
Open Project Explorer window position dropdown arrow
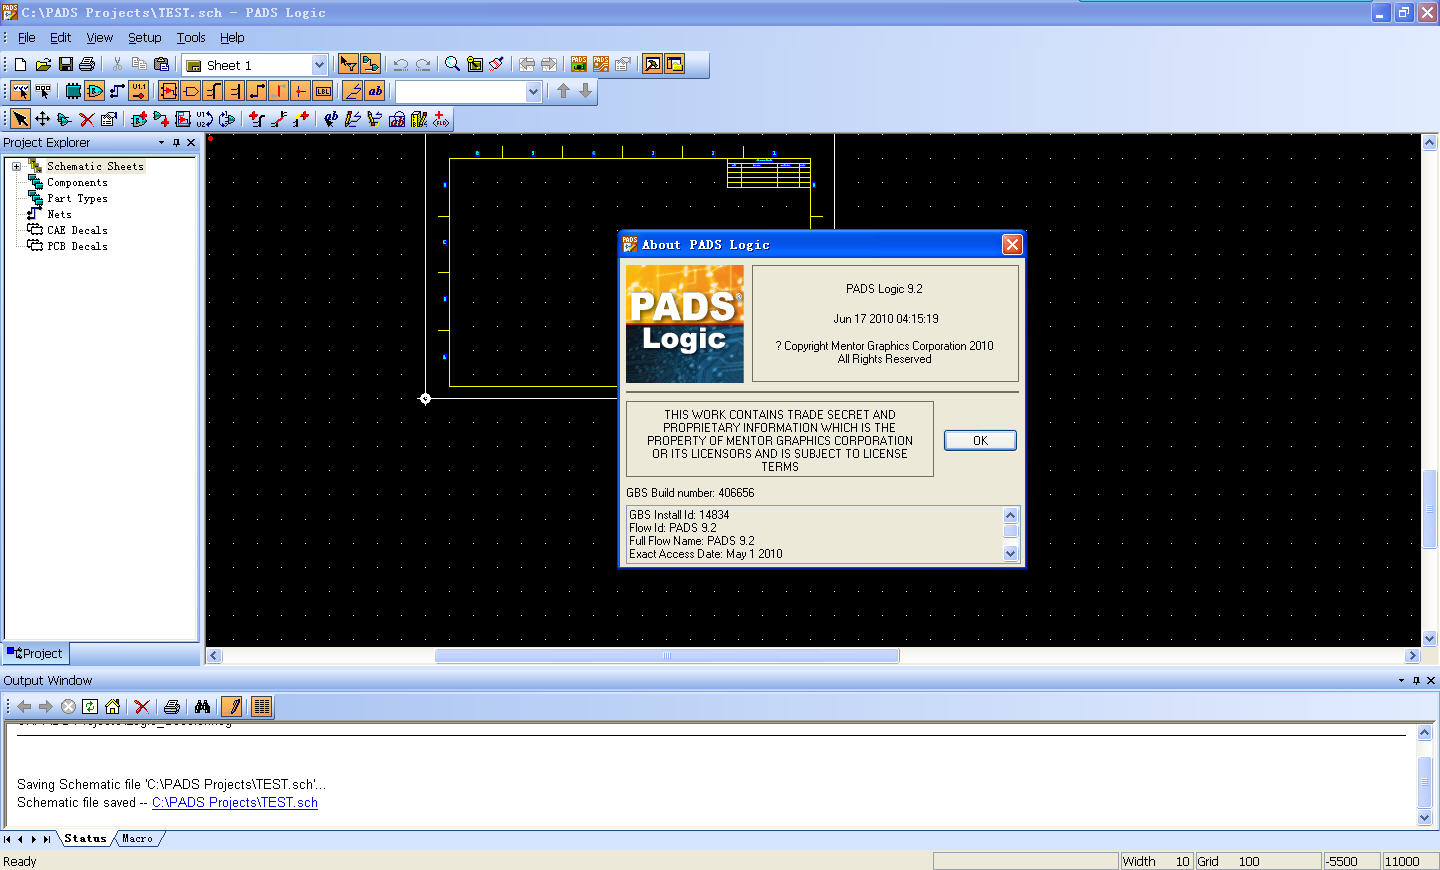pos(161,143)
